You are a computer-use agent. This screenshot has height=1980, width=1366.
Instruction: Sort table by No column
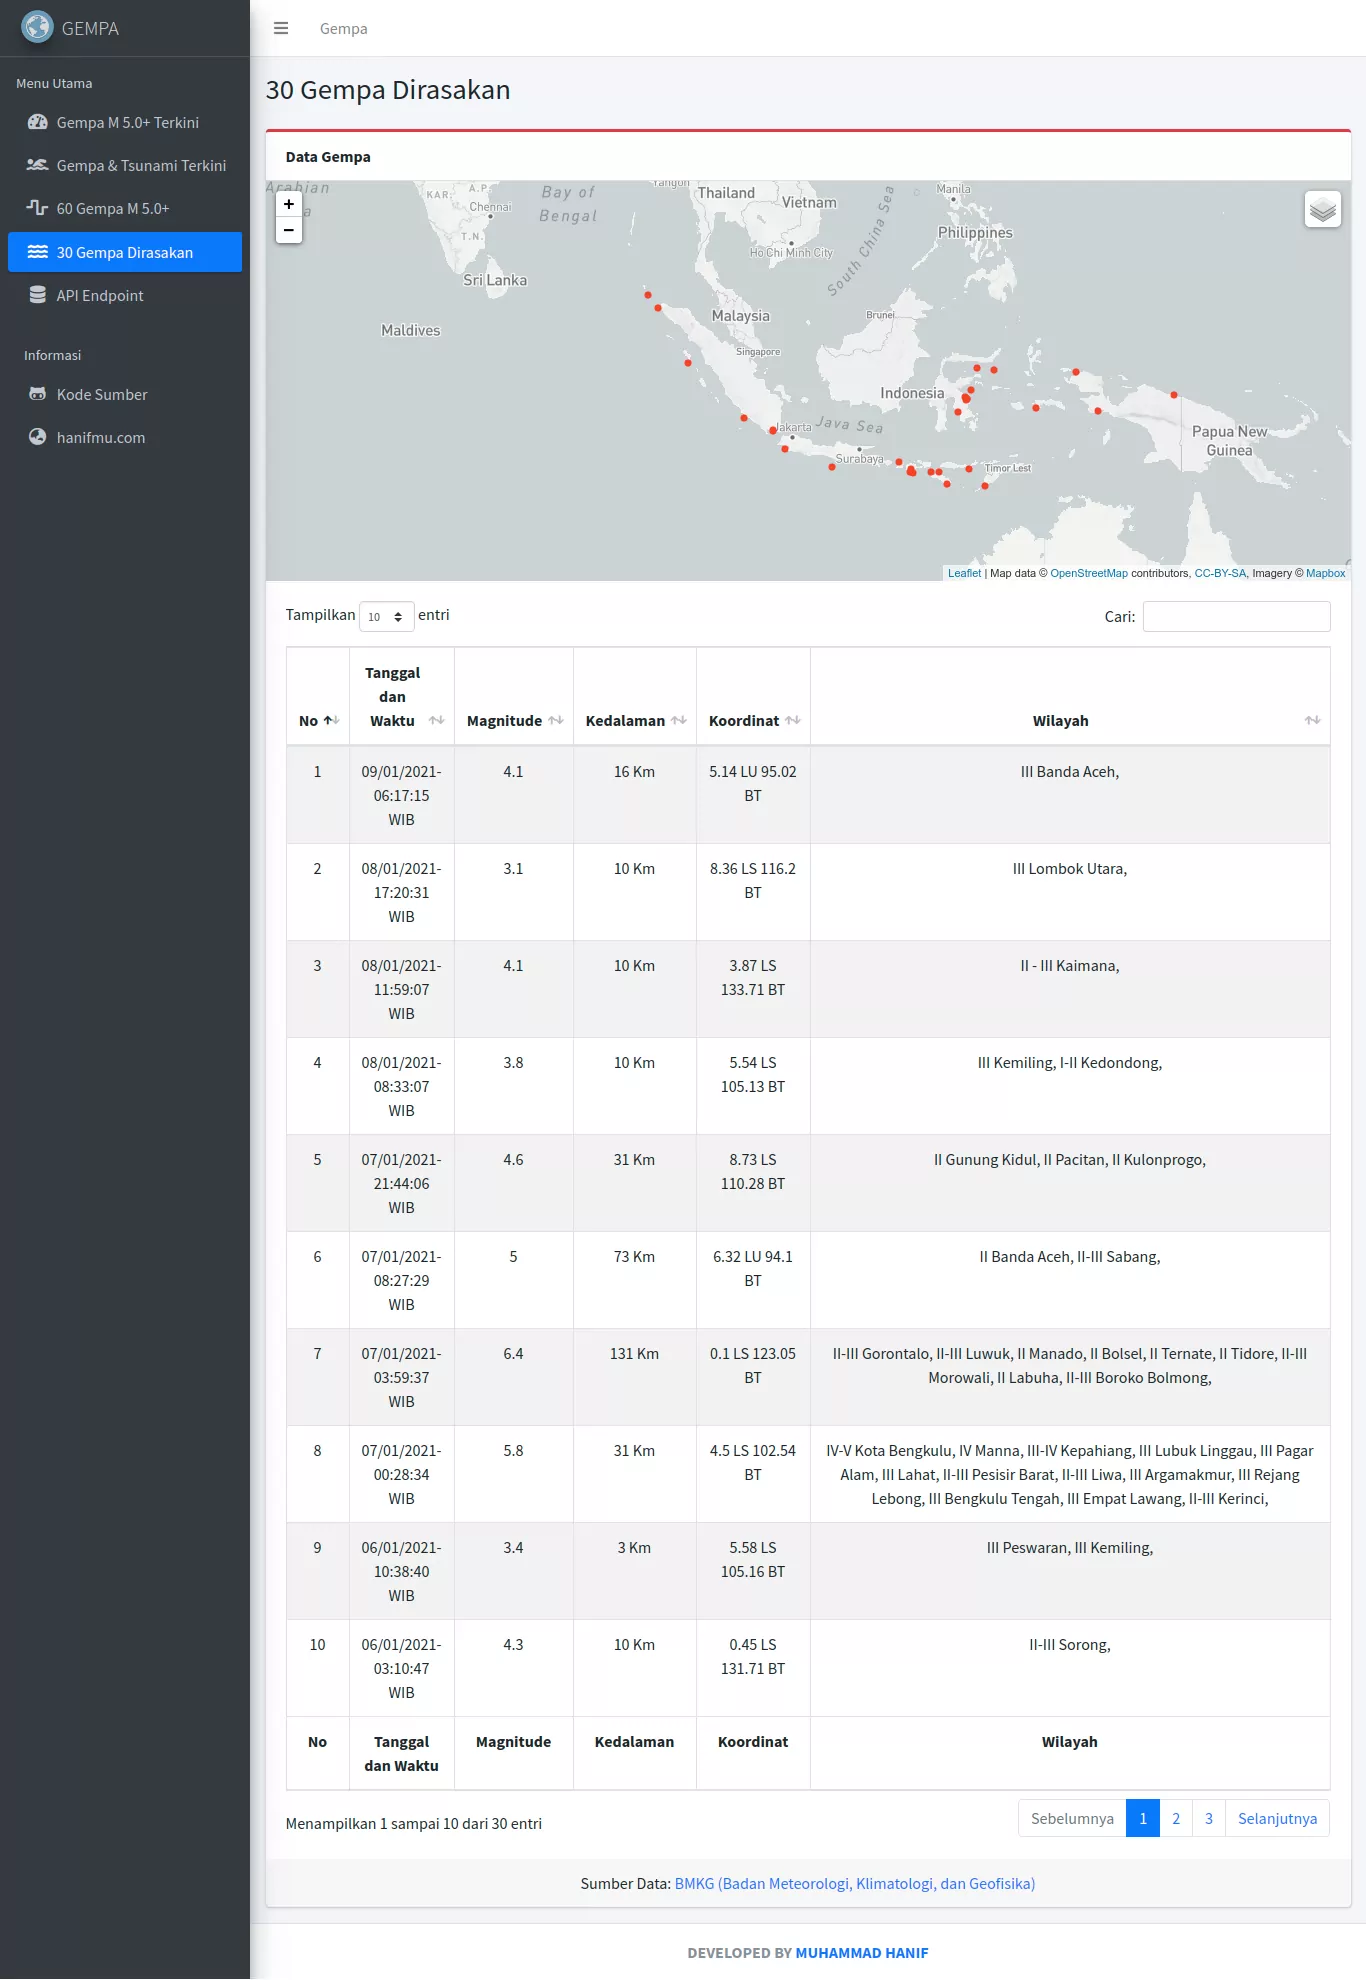318,696
